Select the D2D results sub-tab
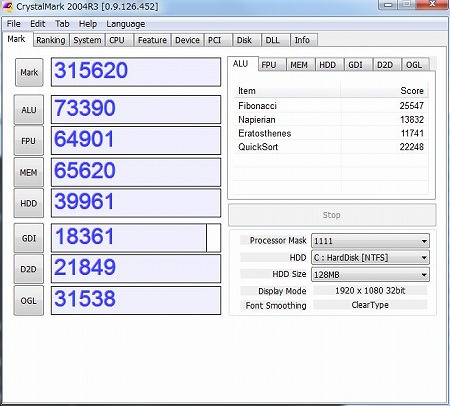The height and width of the screenshot is (406, 450). [x=387, y=65]
